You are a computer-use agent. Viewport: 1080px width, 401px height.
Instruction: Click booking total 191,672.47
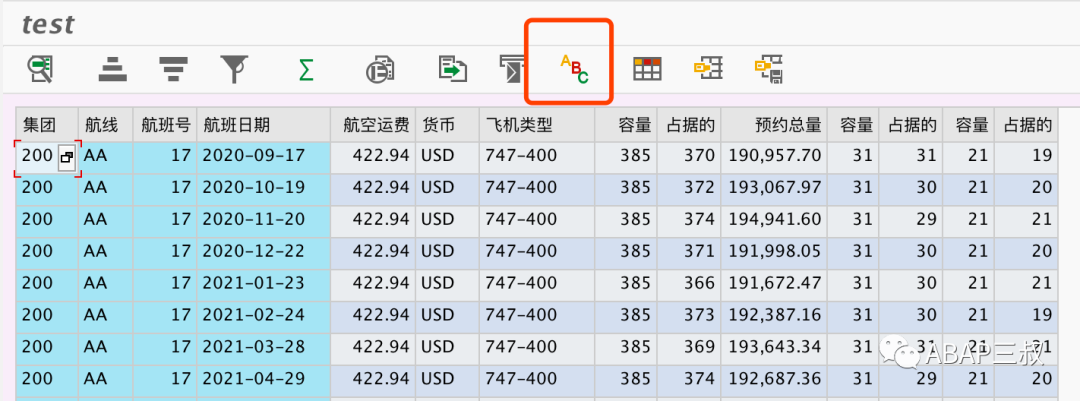click(x=774, y=283)
